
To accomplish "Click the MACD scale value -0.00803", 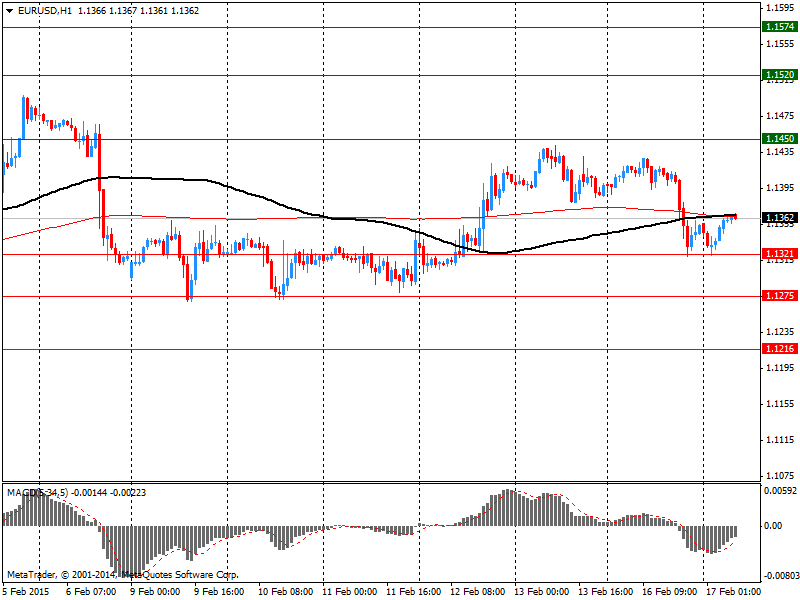I will pos(781,576).
